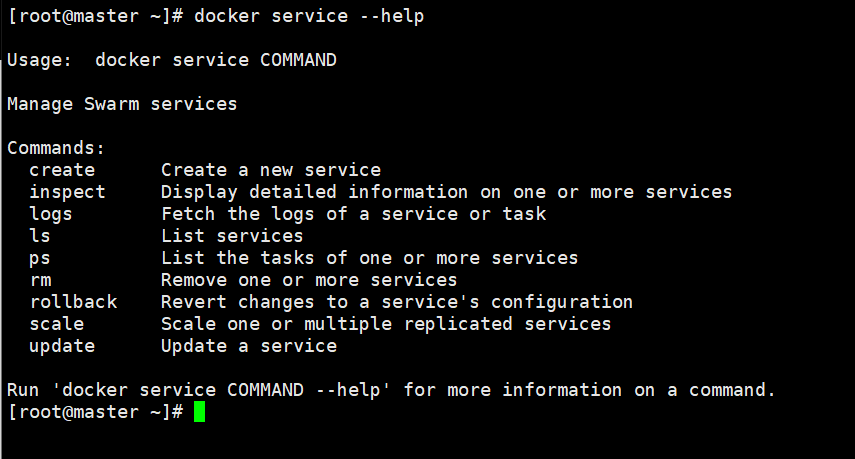This screenshot has width=855, height=459.
Task: Click 'Revert changes to a service's configuration' text
Action: coord(397,302)
